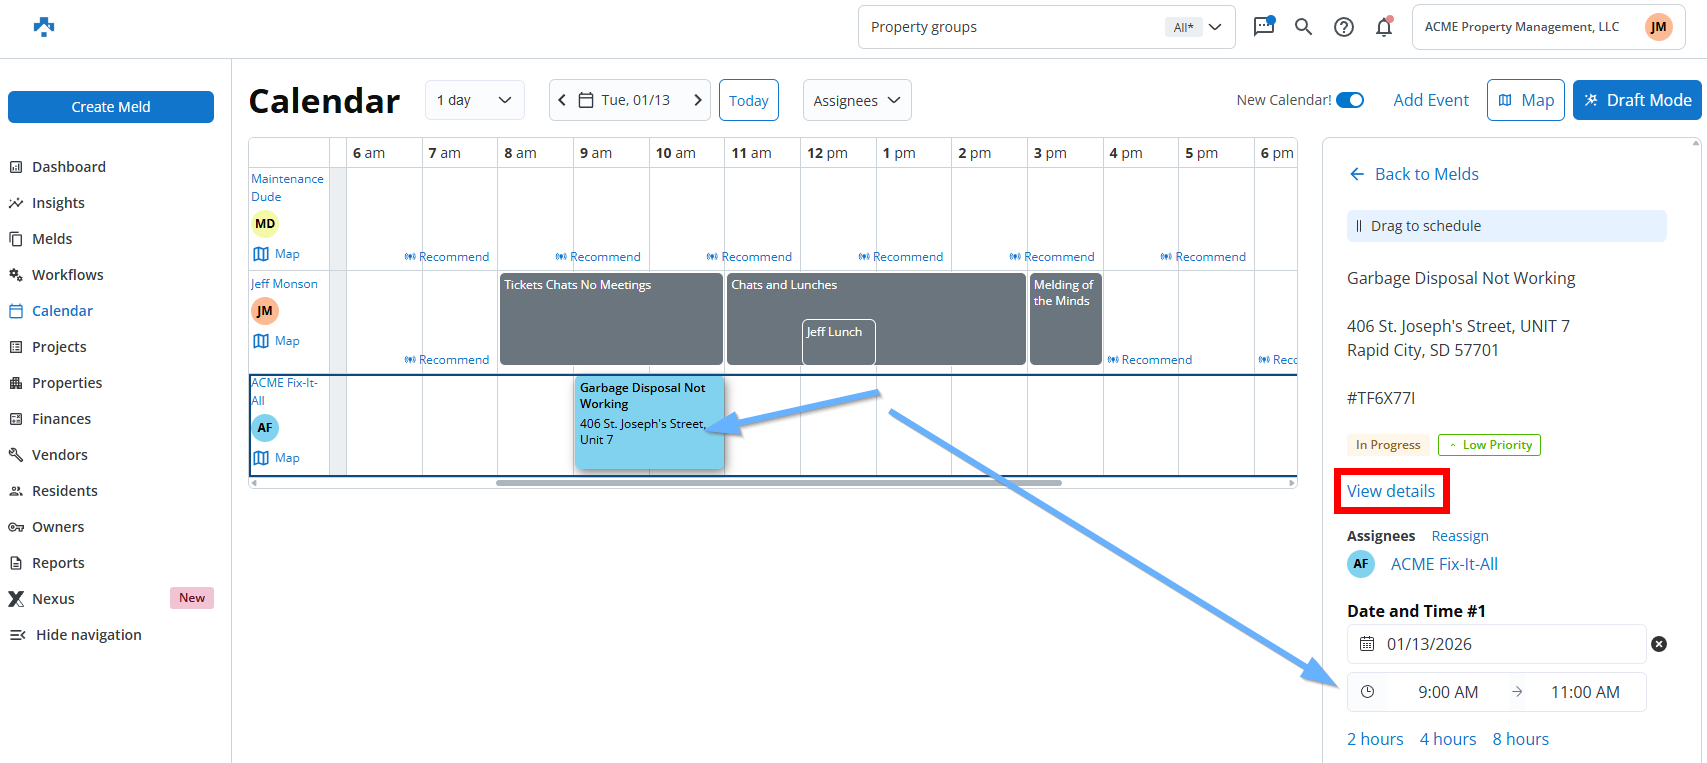Expand the 1 day view dropdown
This screenshot has width=1707, height=763.
[x=474, y=100]
